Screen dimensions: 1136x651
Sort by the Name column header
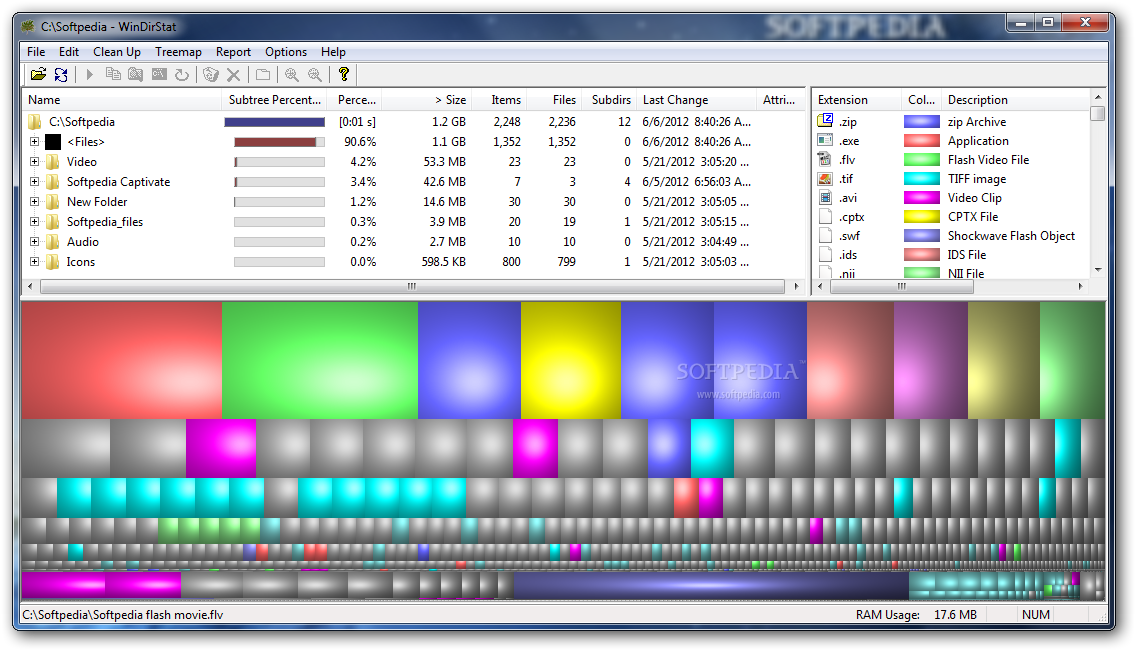coord(122,100)
